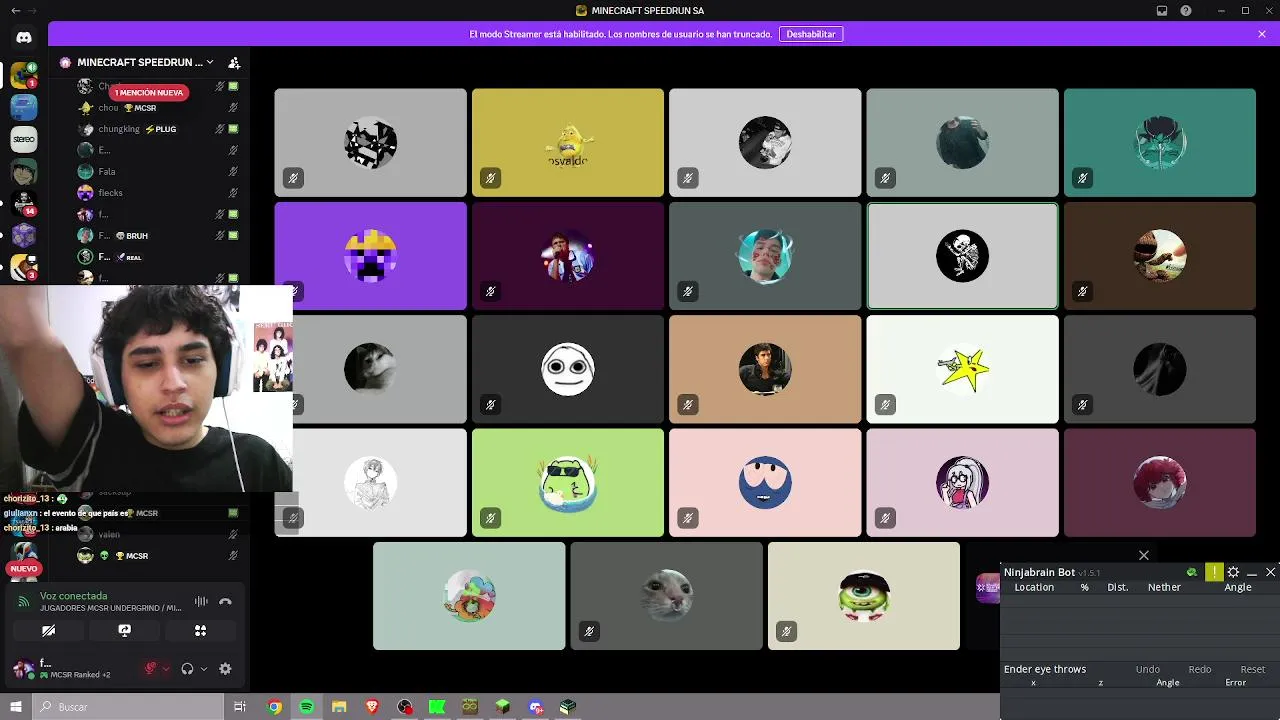Select the white round-eyed face tile

click(x=568, y=369)
